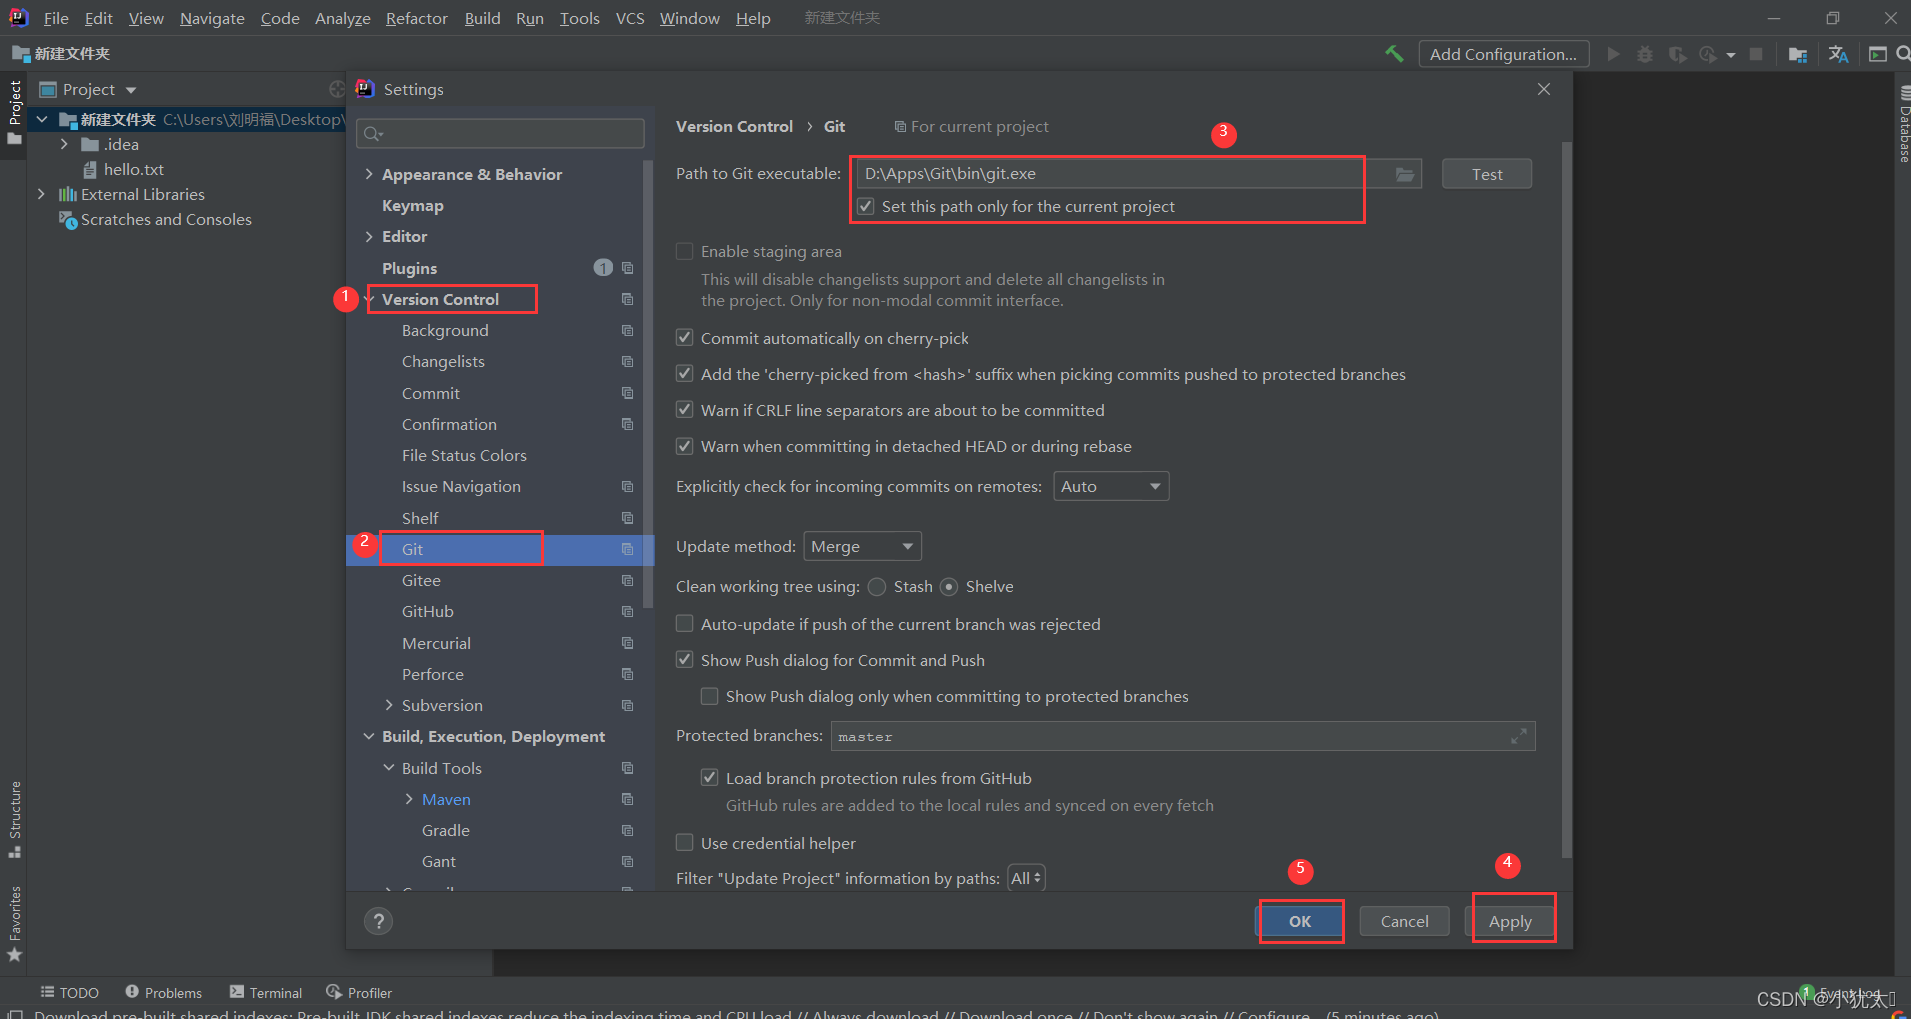1911x1019 pixels.
Task: Open the Project tool window sidebar tab
Action: (15, 111)
